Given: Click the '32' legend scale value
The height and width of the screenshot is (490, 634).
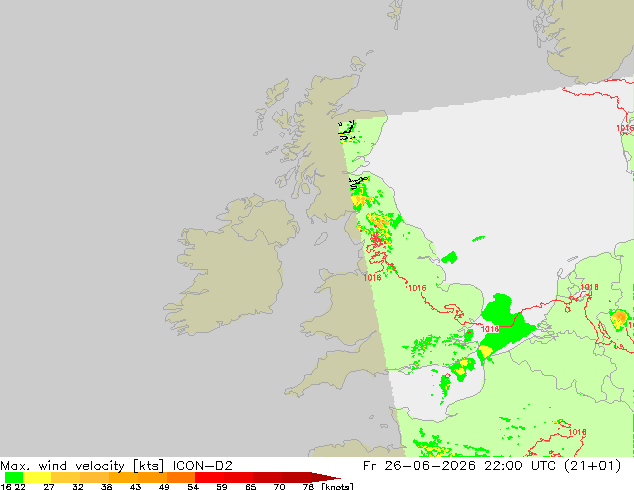Looking at the screenshot, I should tap(78, 487).
